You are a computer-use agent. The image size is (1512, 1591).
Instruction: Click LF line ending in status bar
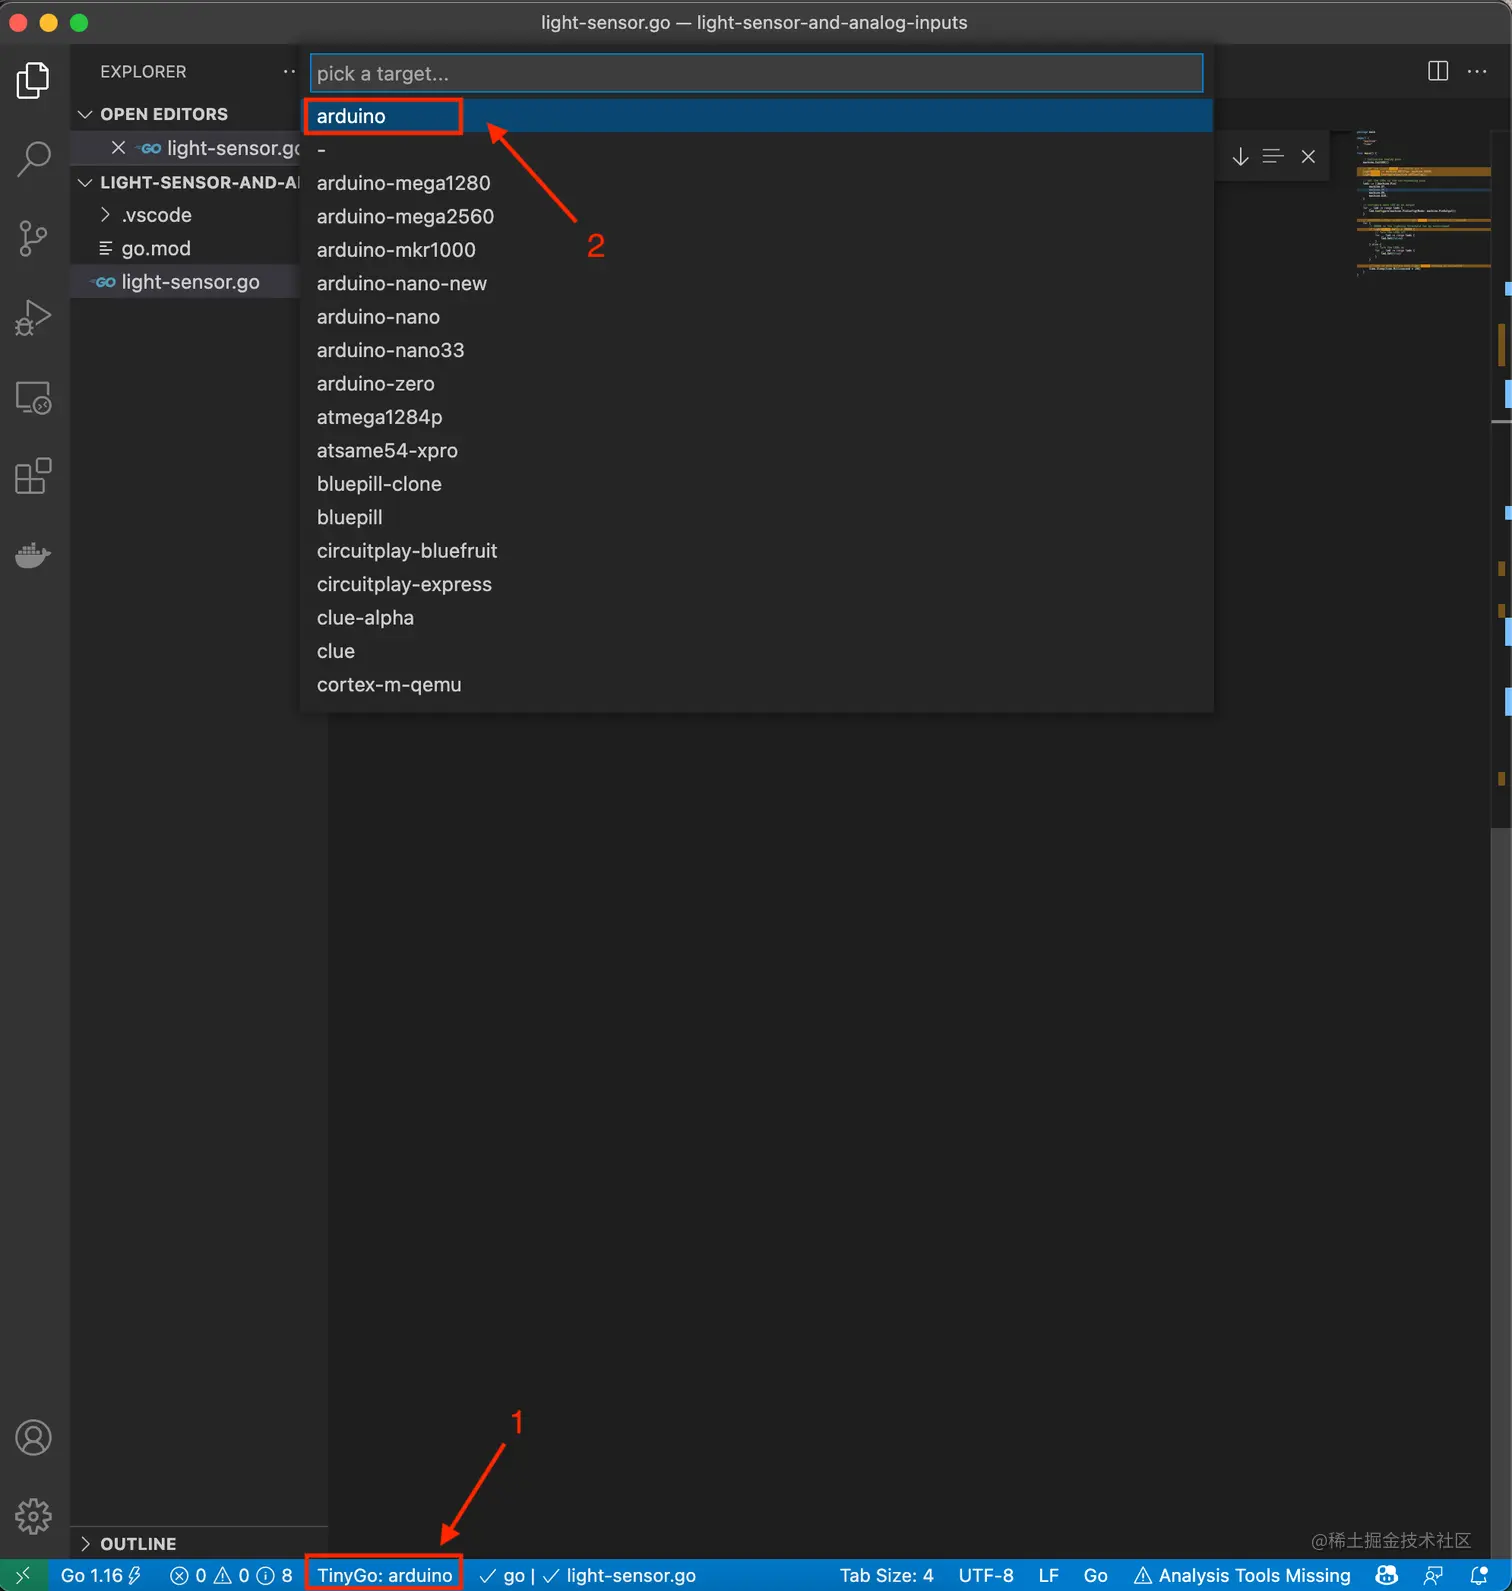coord(1048,1575)
